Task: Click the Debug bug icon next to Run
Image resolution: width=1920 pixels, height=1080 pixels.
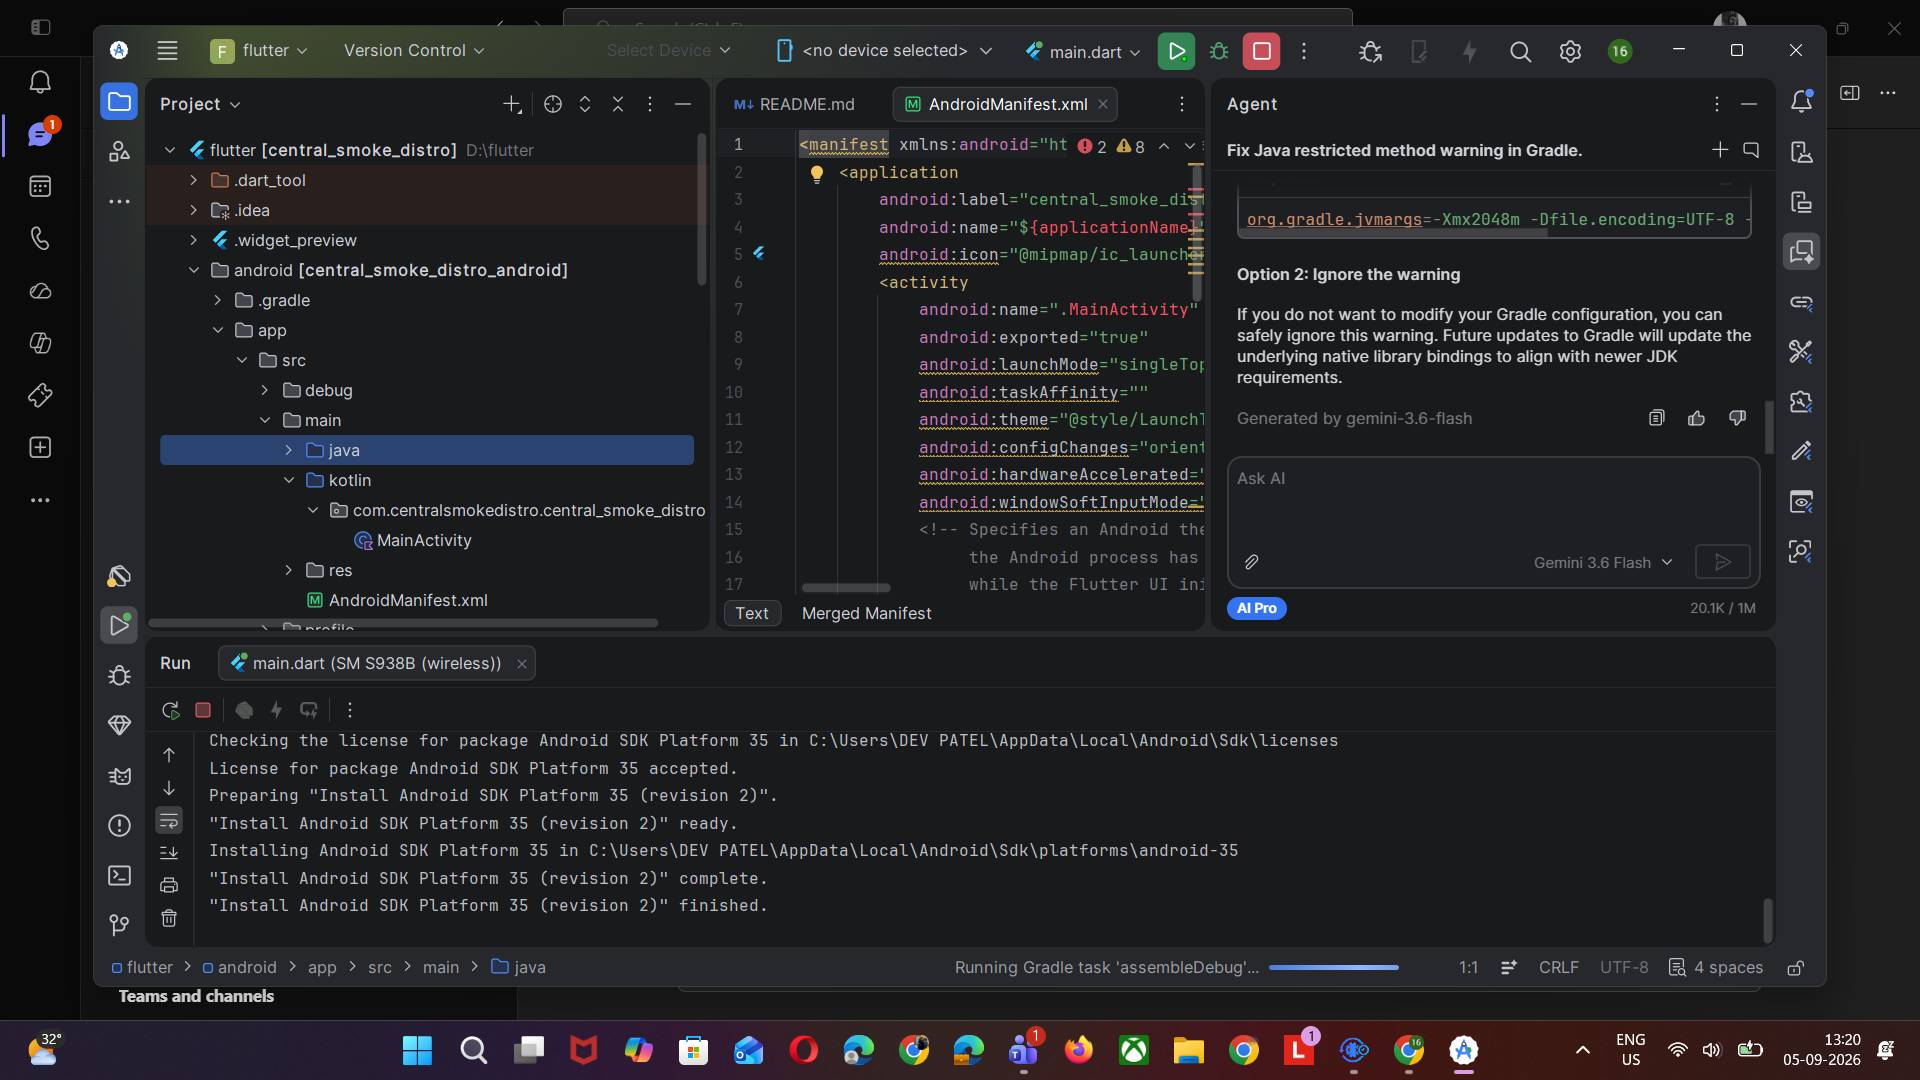Action: [x=1219, y=51]
